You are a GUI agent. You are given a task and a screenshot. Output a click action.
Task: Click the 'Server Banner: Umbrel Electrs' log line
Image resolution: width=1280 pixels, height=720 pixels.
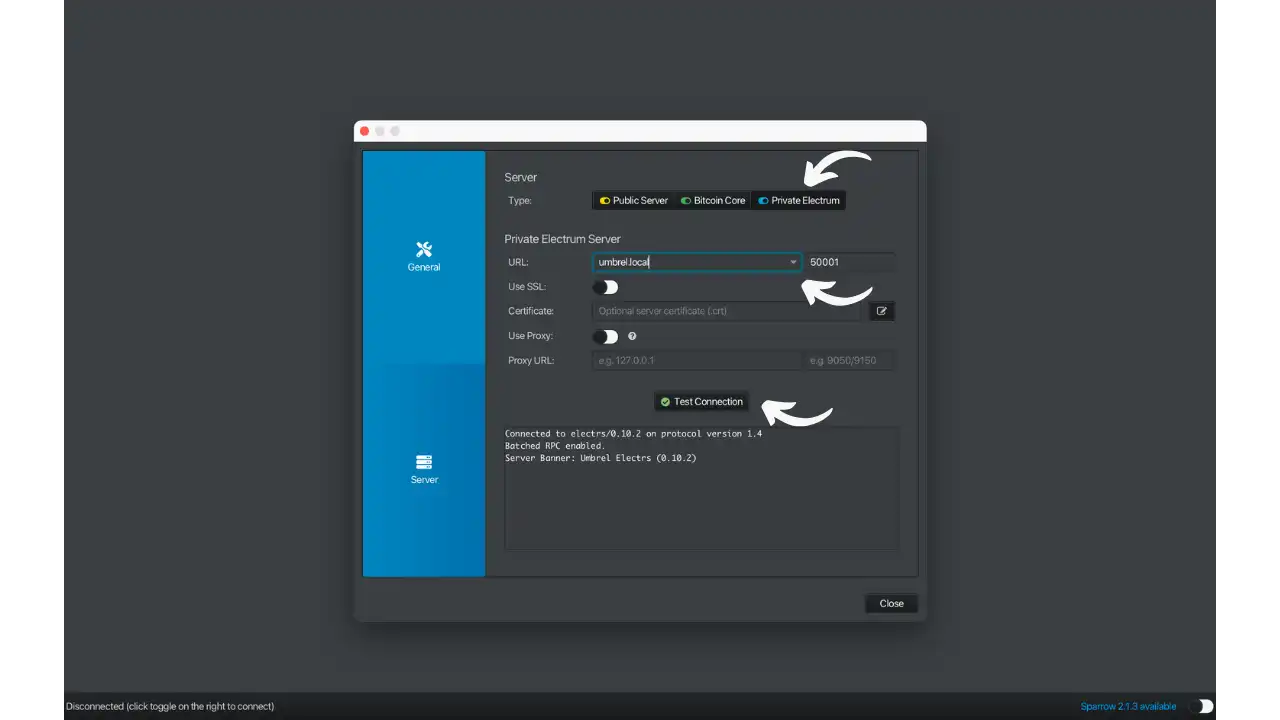(600, 458)
